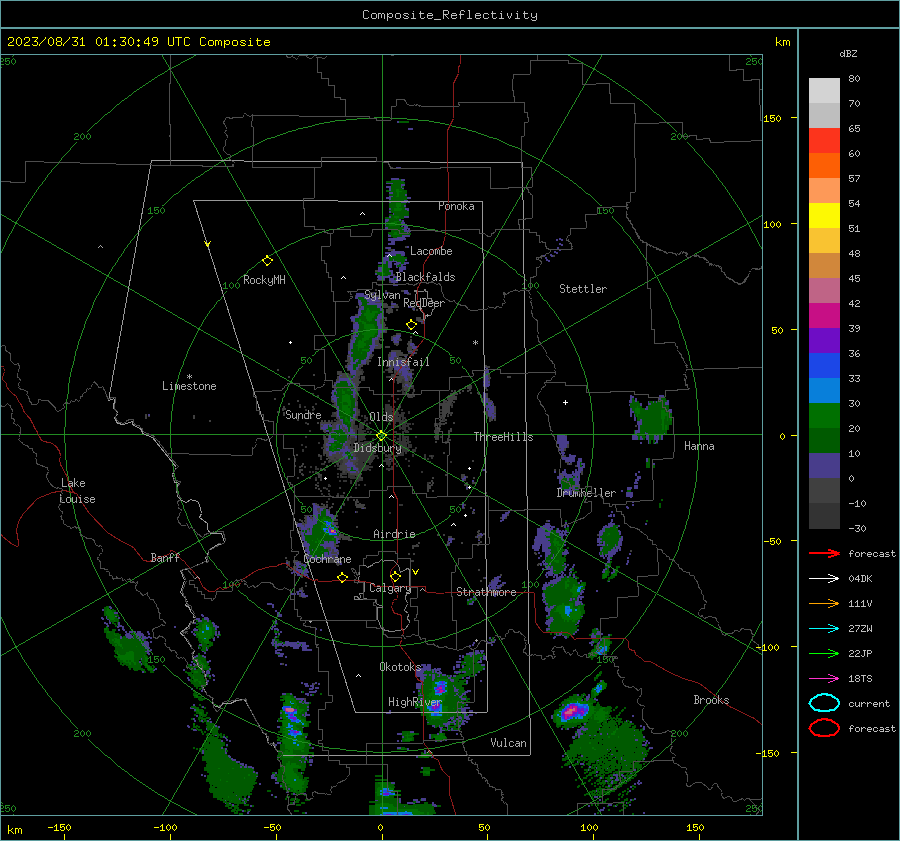Click the ThreeHills label
The height and width of the screenshot is (841, 900).
[x=503, y=437]
